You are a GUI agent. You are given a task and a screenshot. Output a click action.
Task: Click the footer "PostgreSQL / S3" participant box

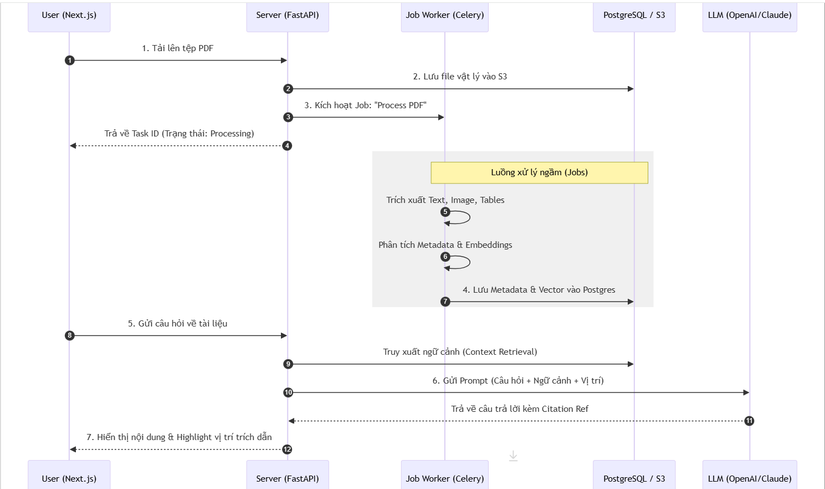[x=634, y=477]
